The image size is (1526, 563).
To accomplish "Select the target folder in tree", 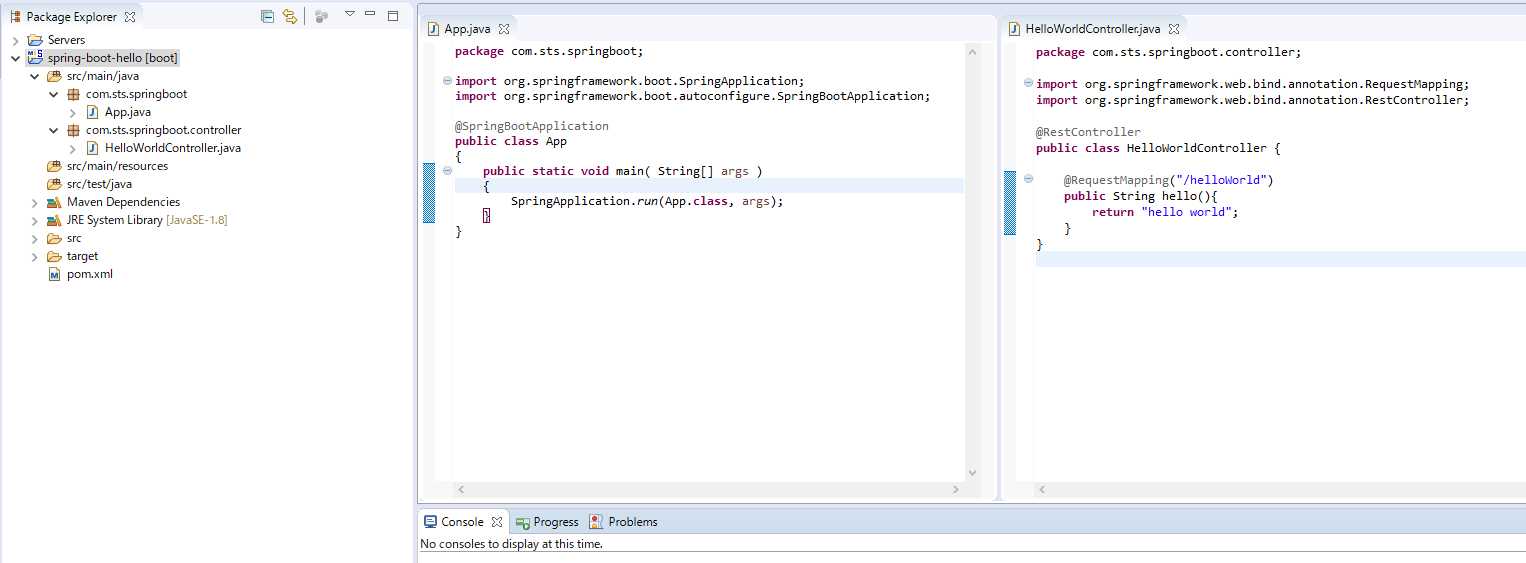I will 82,256.
